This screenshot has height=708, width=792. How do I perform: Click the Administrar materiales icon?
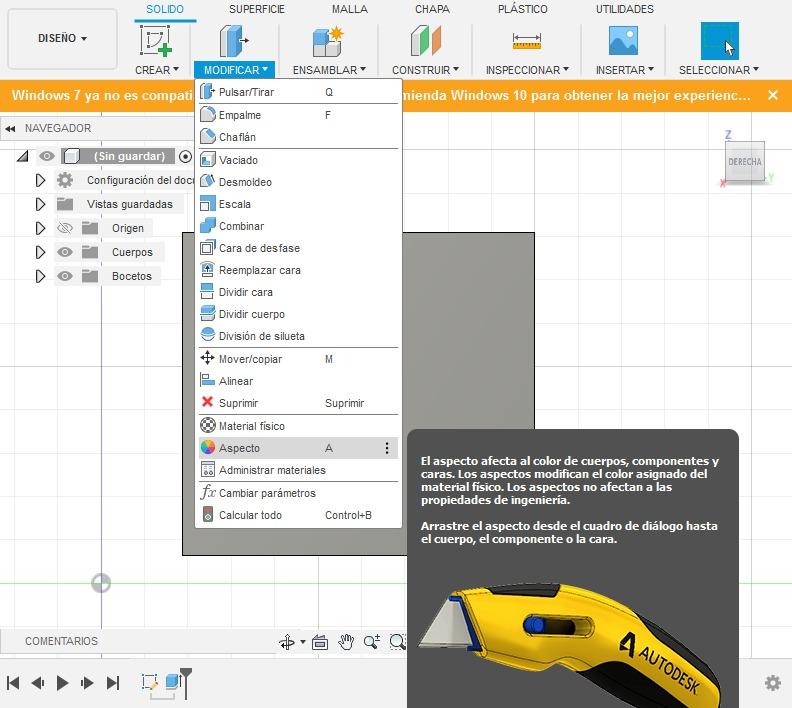click(x=208, y=470)
